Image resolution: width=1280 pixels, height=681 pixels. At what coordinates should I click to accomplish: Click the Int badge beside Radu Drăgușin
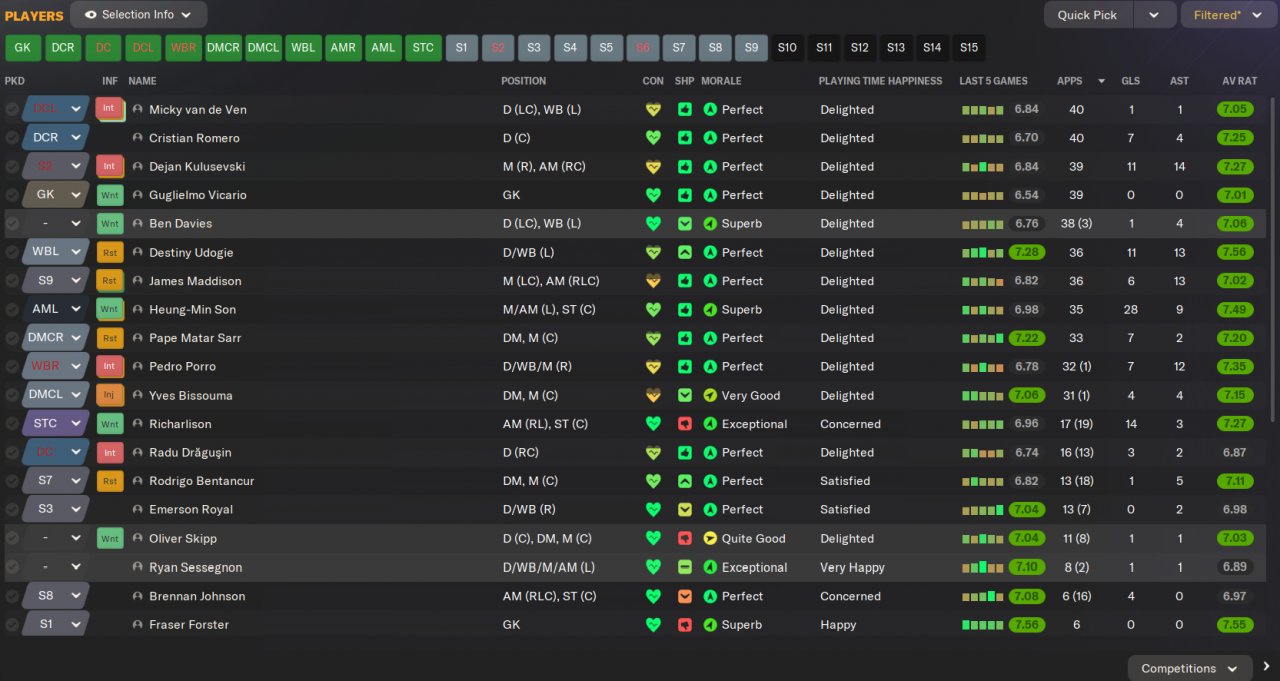[110, 452]
